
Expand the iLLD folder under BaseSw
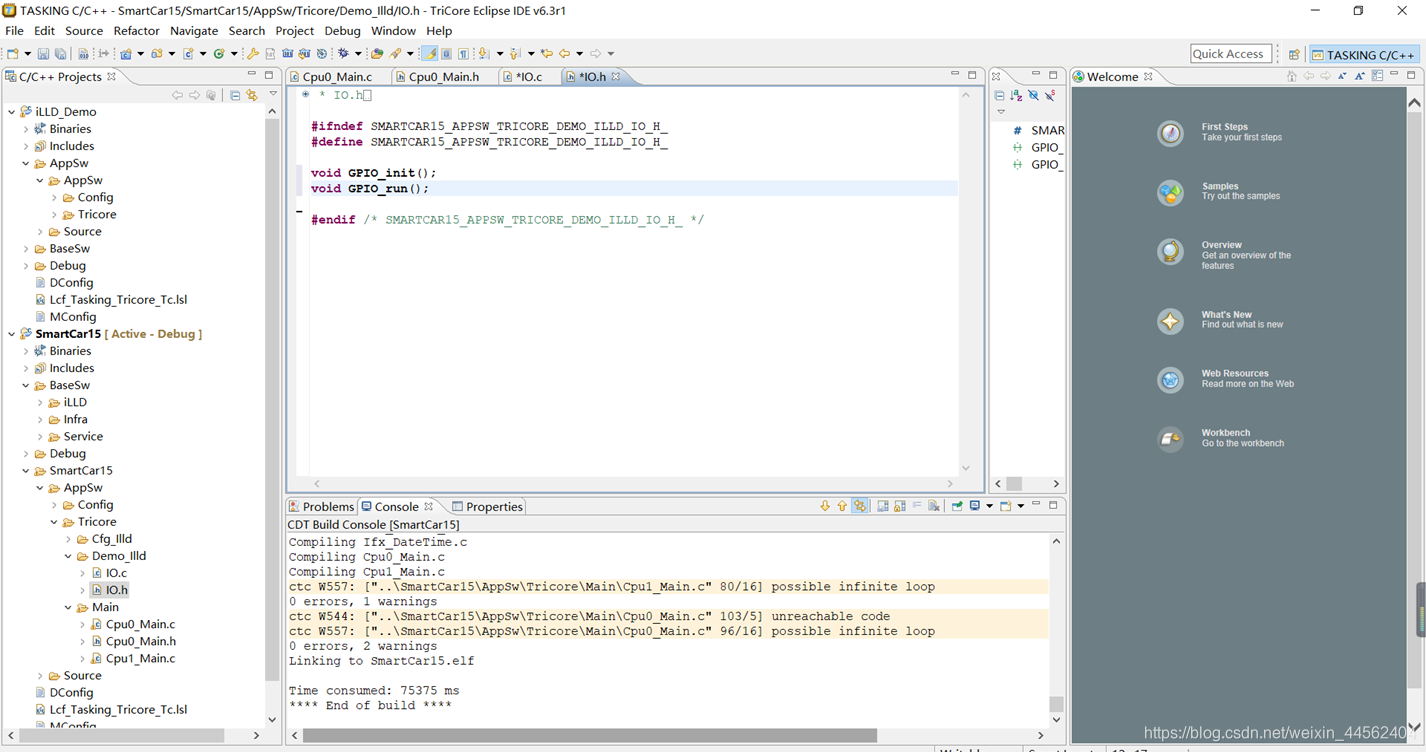40,402
